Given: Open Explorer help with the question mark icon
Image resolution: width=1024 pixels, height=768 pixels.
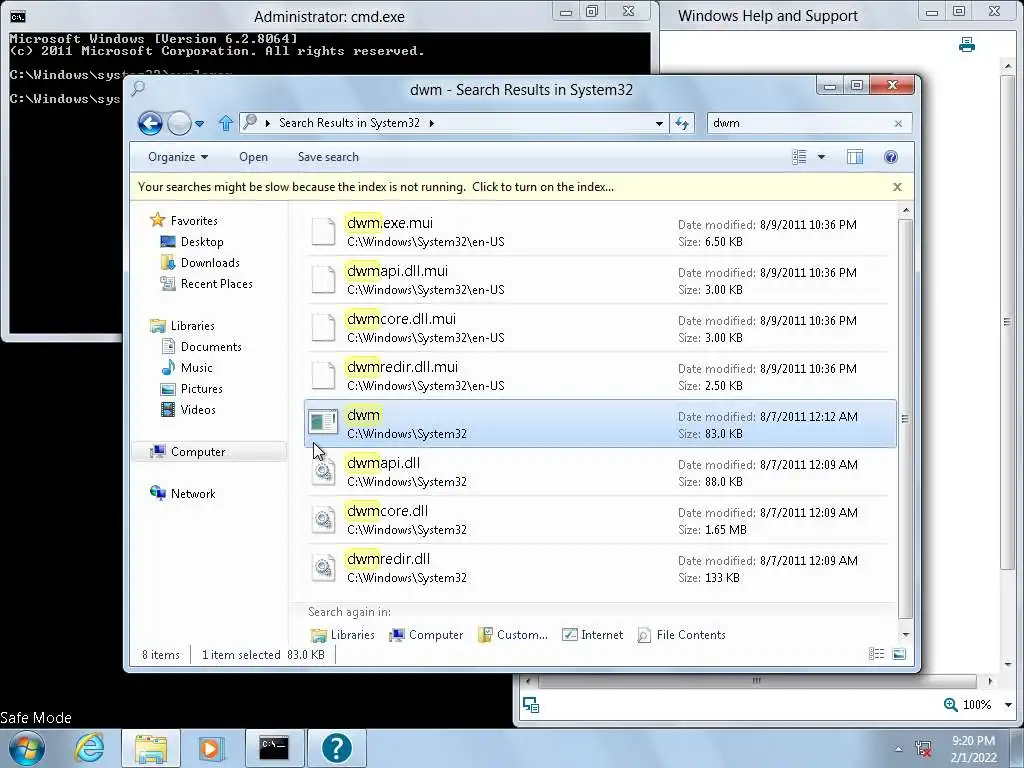Looking at the screenshot, I should coord(891,157).
